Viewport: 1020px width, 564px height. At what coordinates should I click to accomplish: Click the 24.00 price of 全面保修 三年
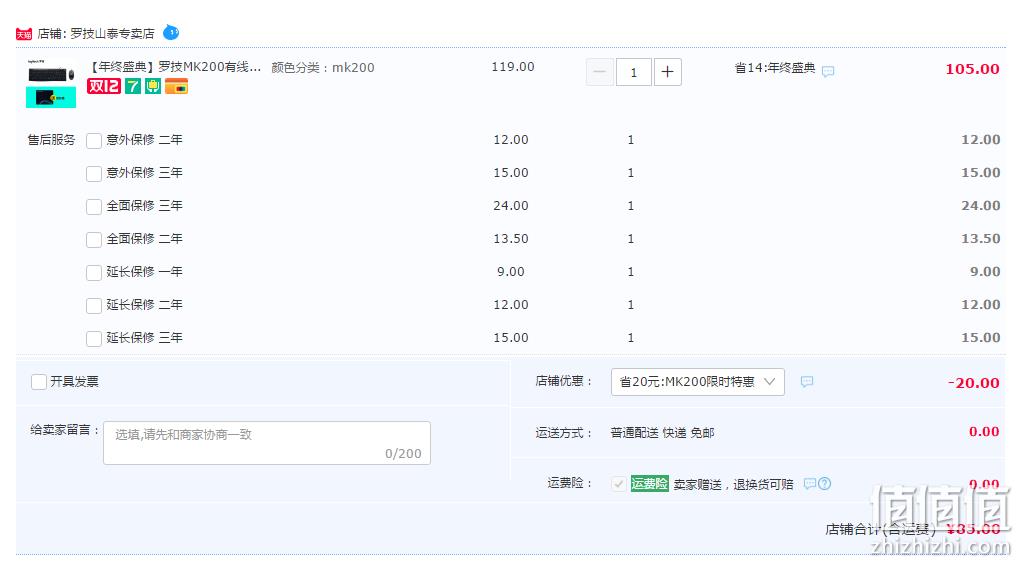pyautogui.click(x=511, y=206)
